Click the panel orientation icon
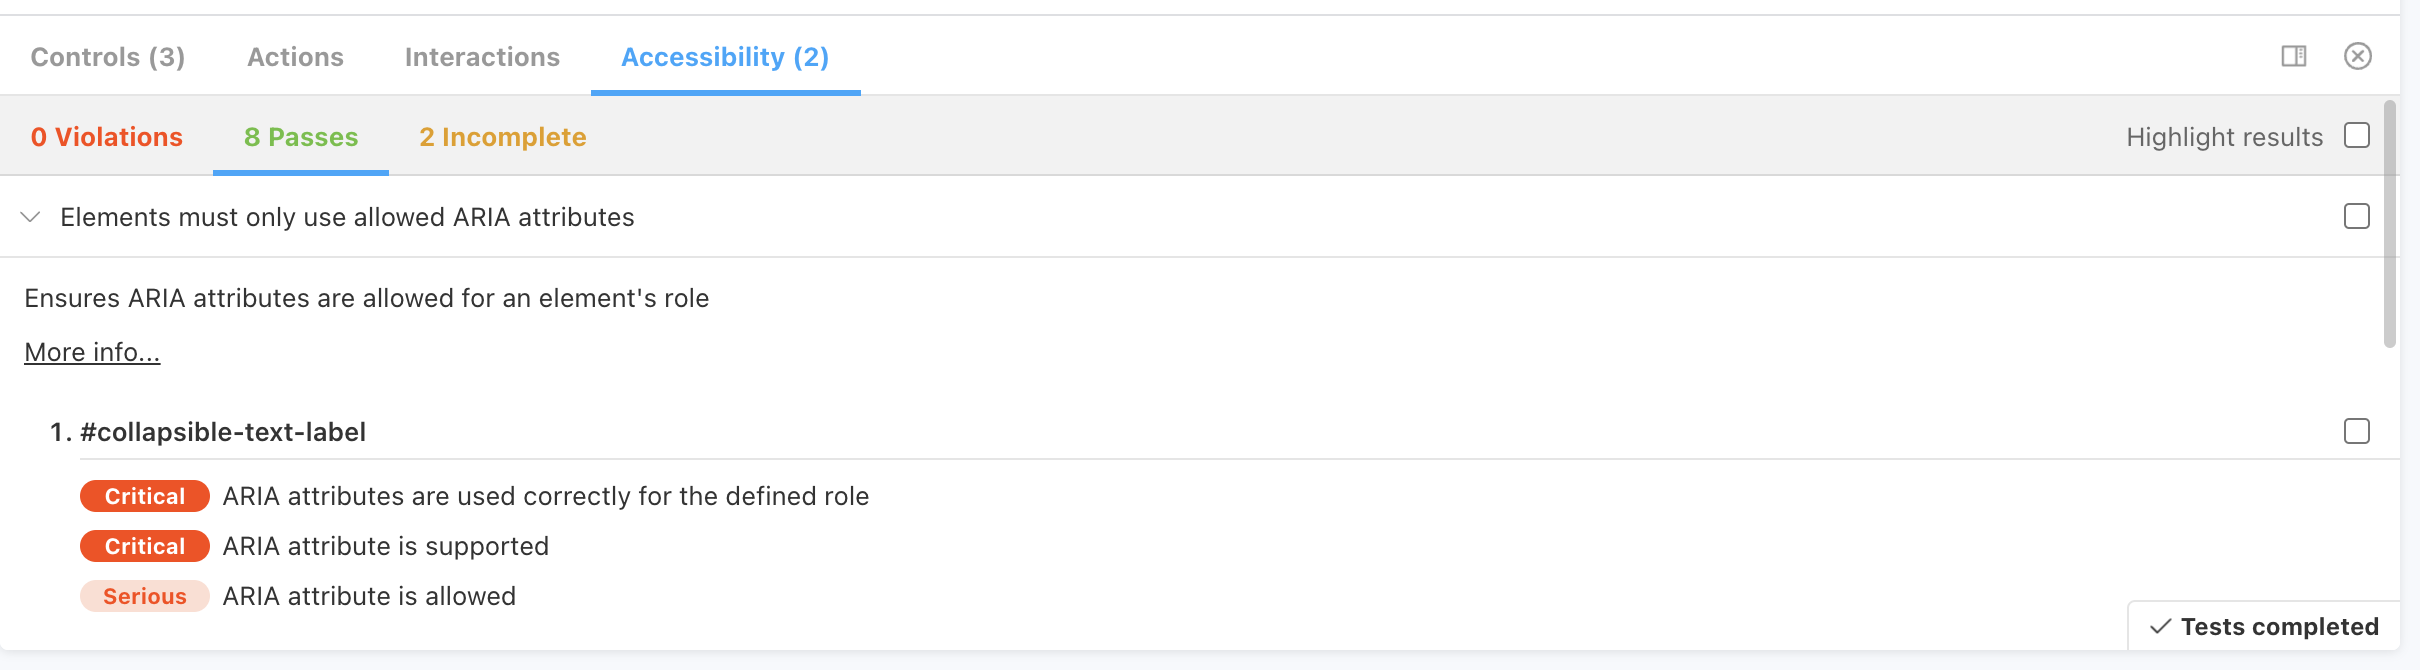 point(2294,56)
